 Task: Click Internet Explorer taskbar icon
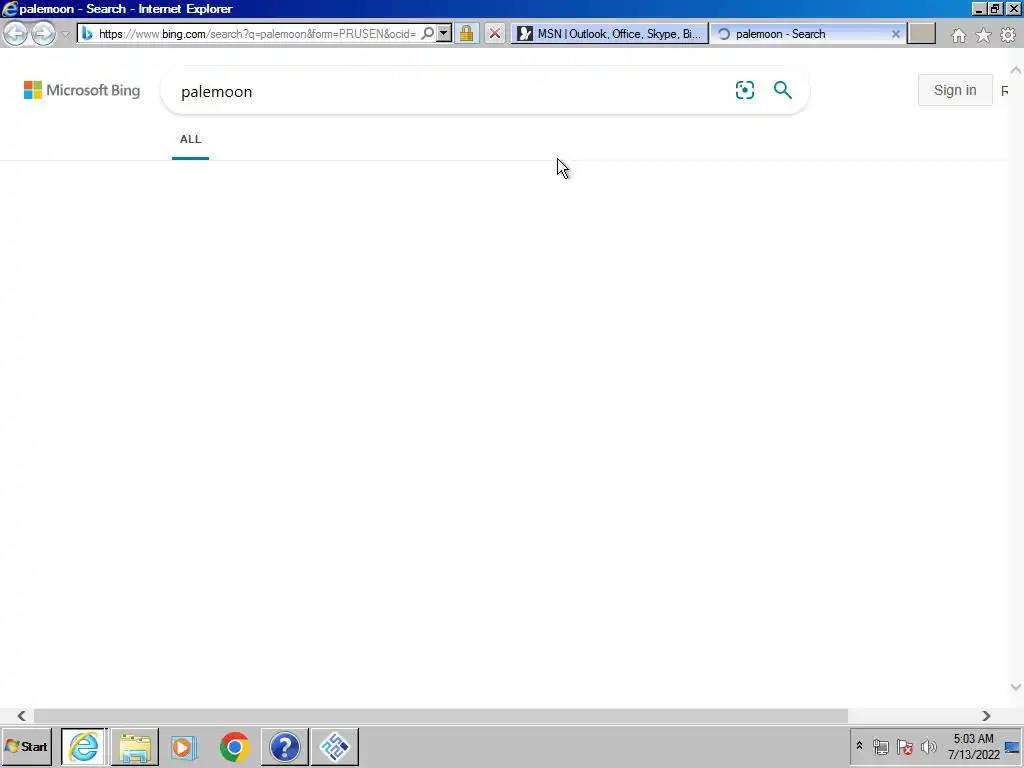84,746
